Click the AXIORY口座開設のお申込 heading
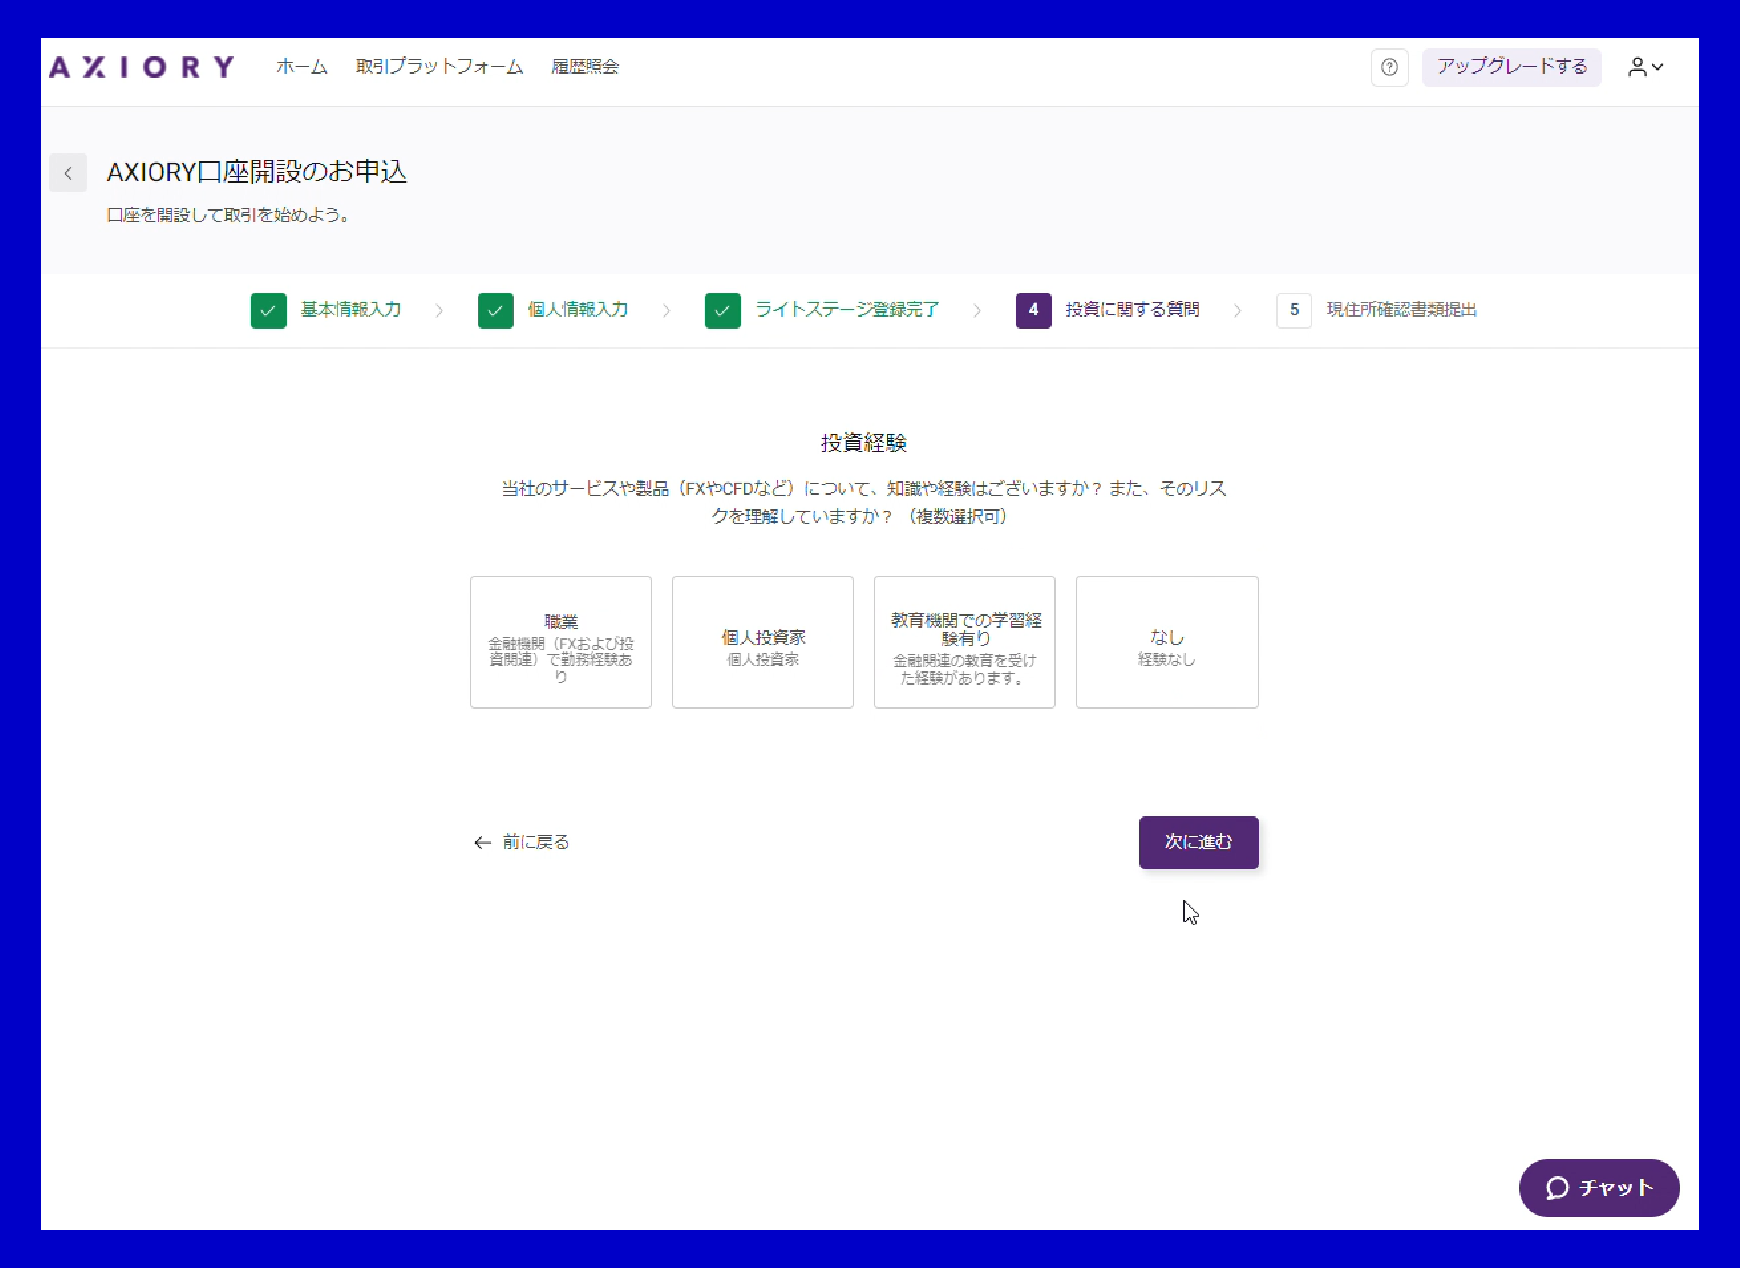1740x1268 pixels. (257, 172)
